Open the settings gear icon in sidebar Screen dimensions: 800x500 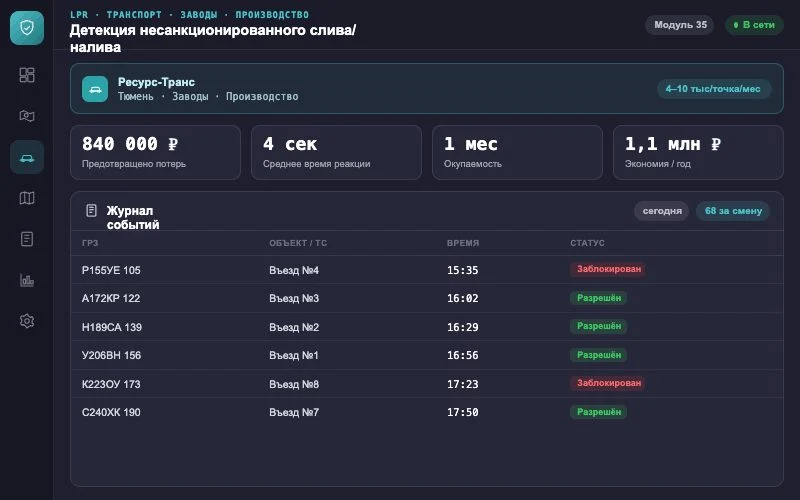[27, 321]
